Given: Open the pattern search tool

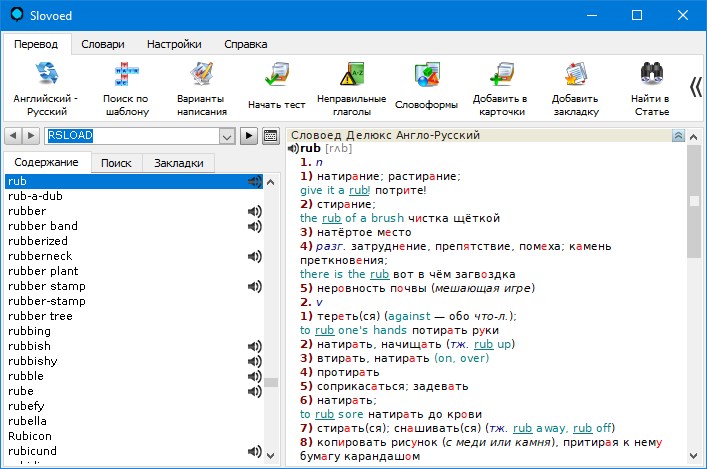Looking at the screenshot, I should (x=123, y=76).
